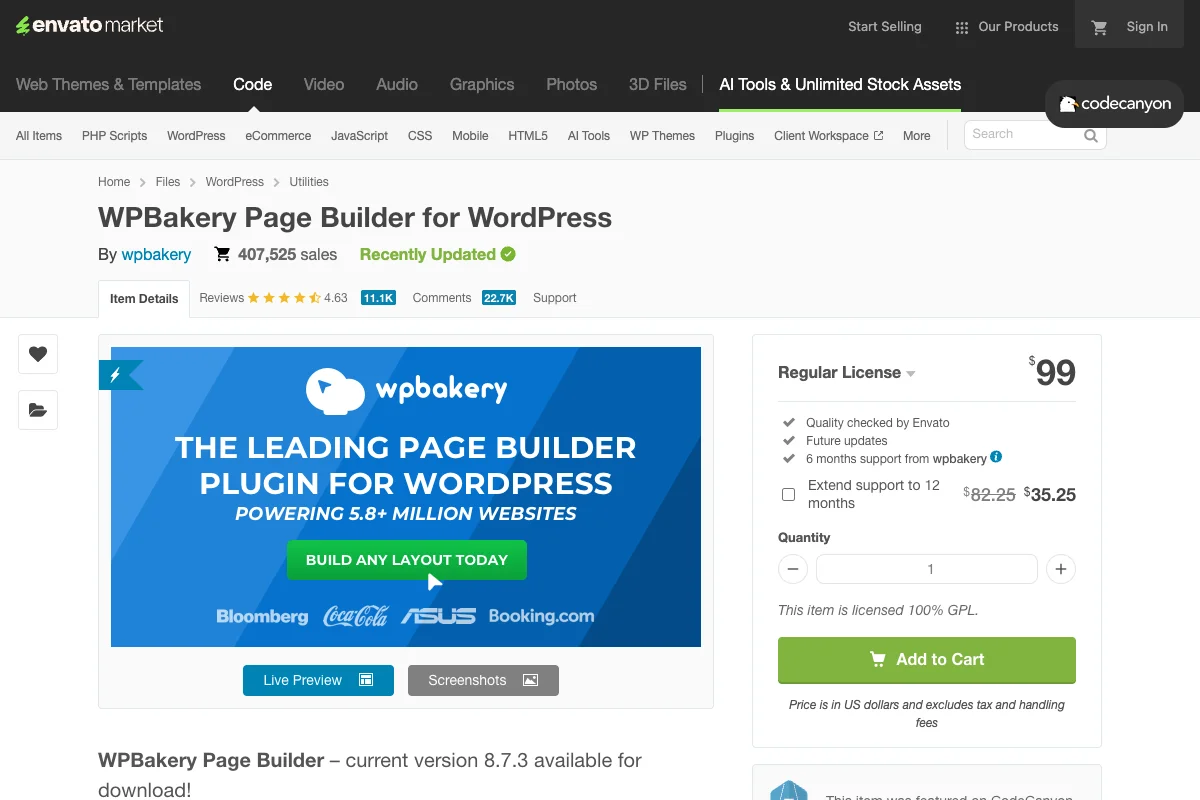Open the WP Themes category link
Screen dimensions: 1200x800
click(662, 136)
